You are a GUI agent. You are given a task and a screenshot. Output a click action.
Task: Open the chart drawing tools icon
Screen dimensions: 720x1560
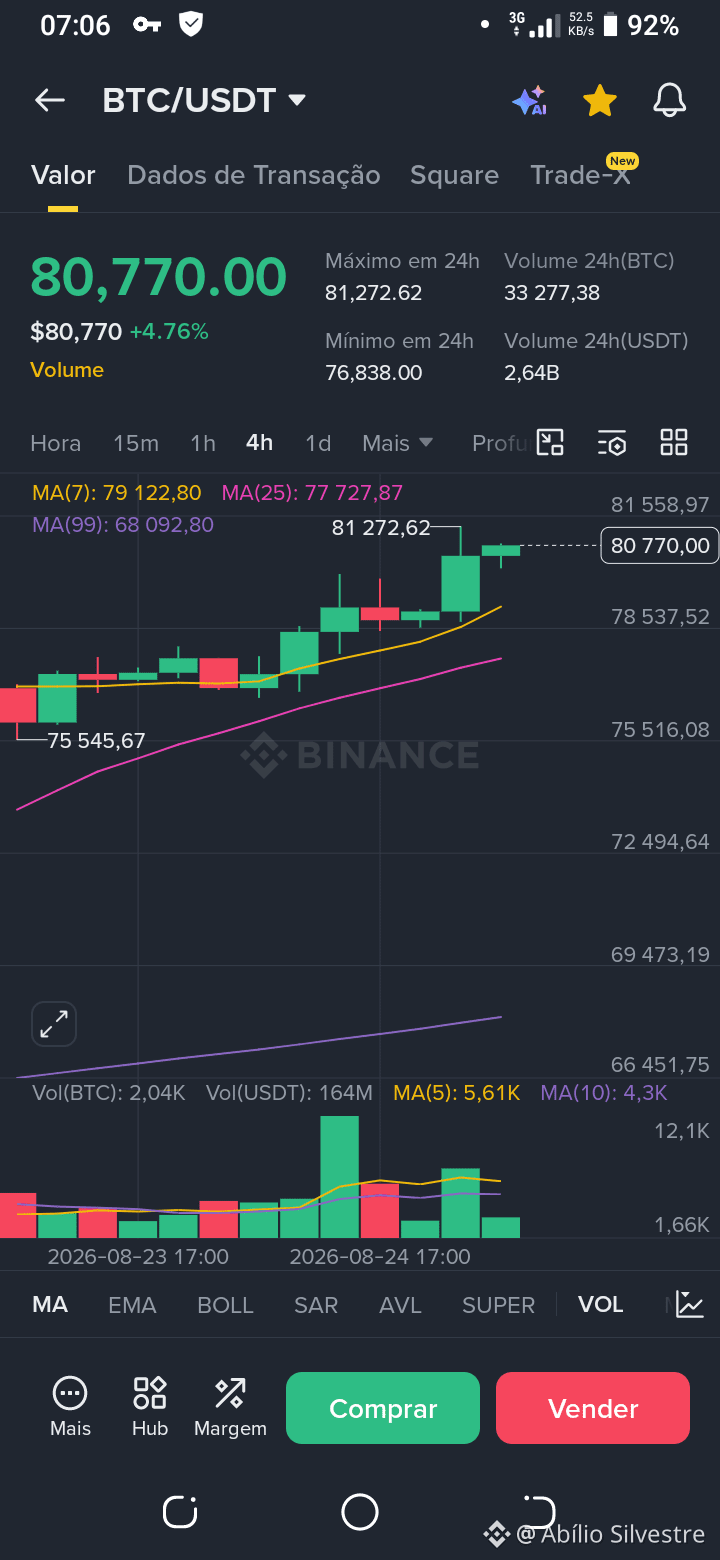(551, 442)
